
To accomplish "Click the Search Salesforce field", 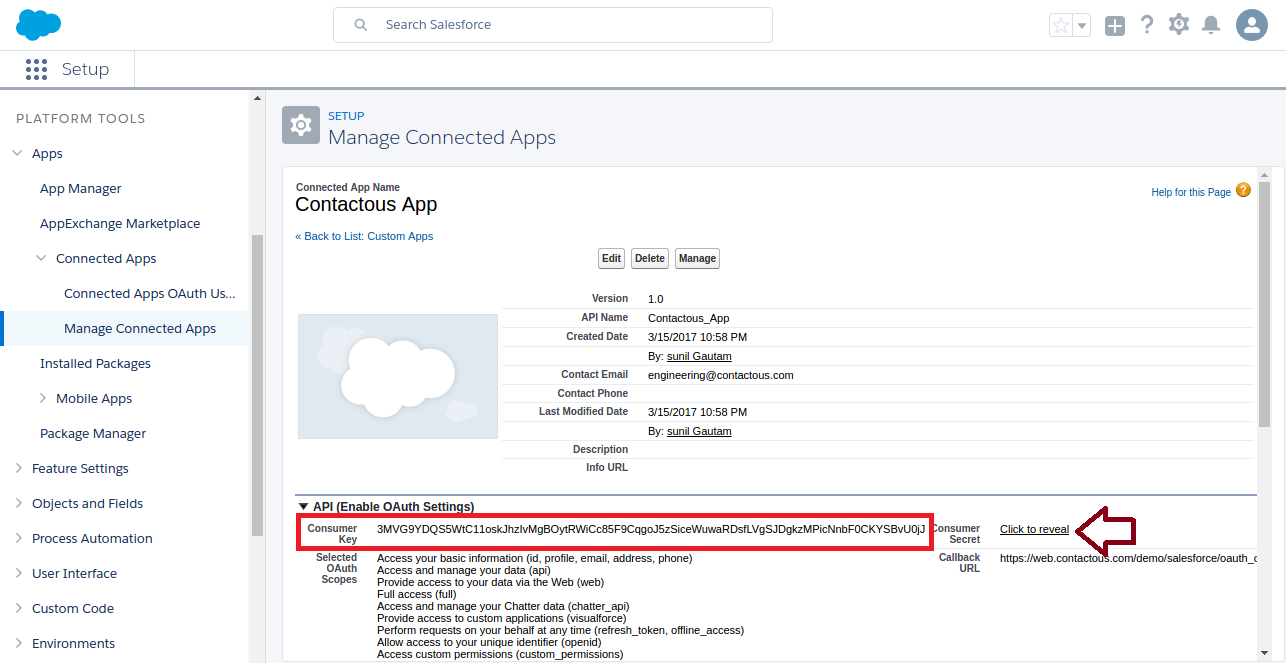I will [553, 25].
